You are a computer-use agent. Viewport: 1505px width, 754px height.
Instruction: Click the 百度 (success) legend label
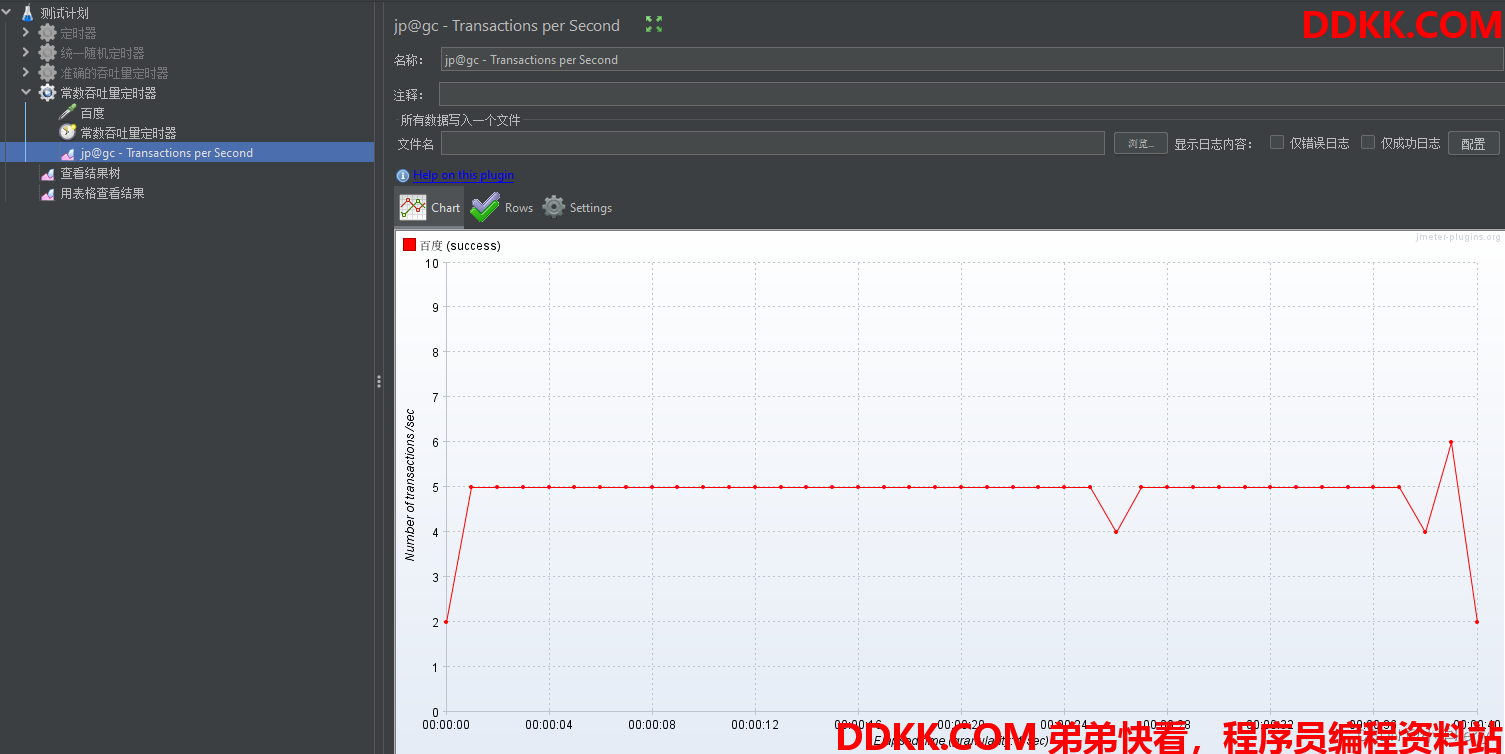(460, 245)
